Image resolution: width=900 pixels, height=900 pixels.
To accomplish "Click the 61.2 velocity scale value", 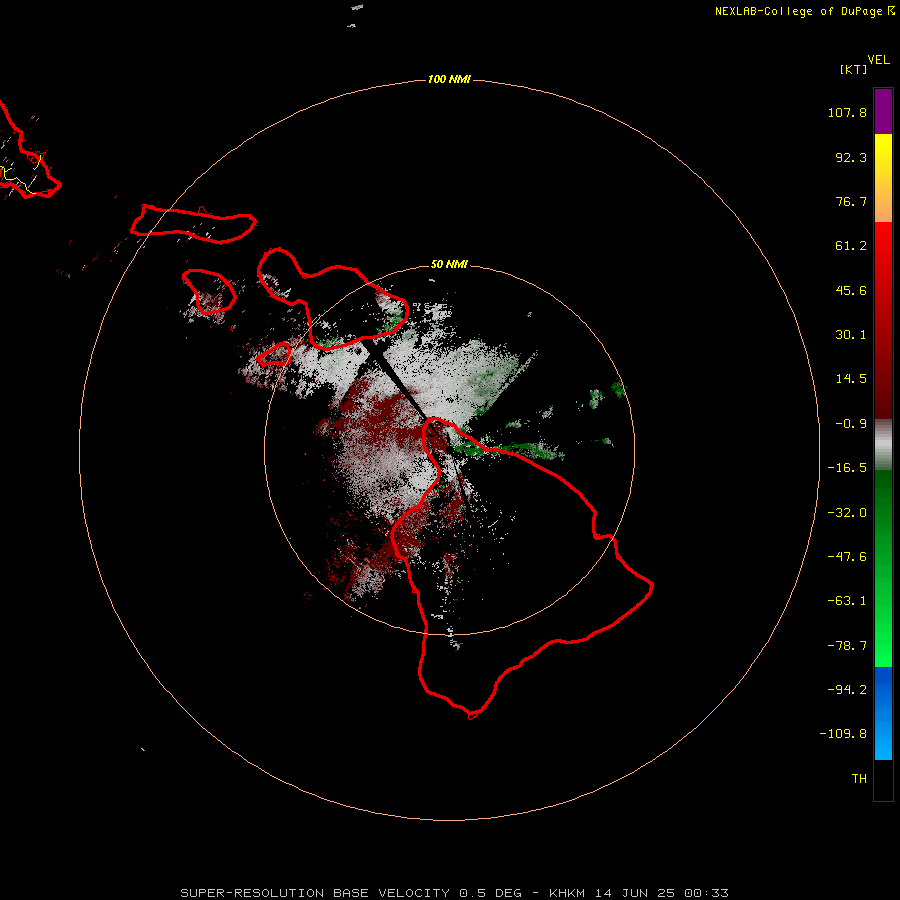I will pyautogui.click(x=851, y=246).
